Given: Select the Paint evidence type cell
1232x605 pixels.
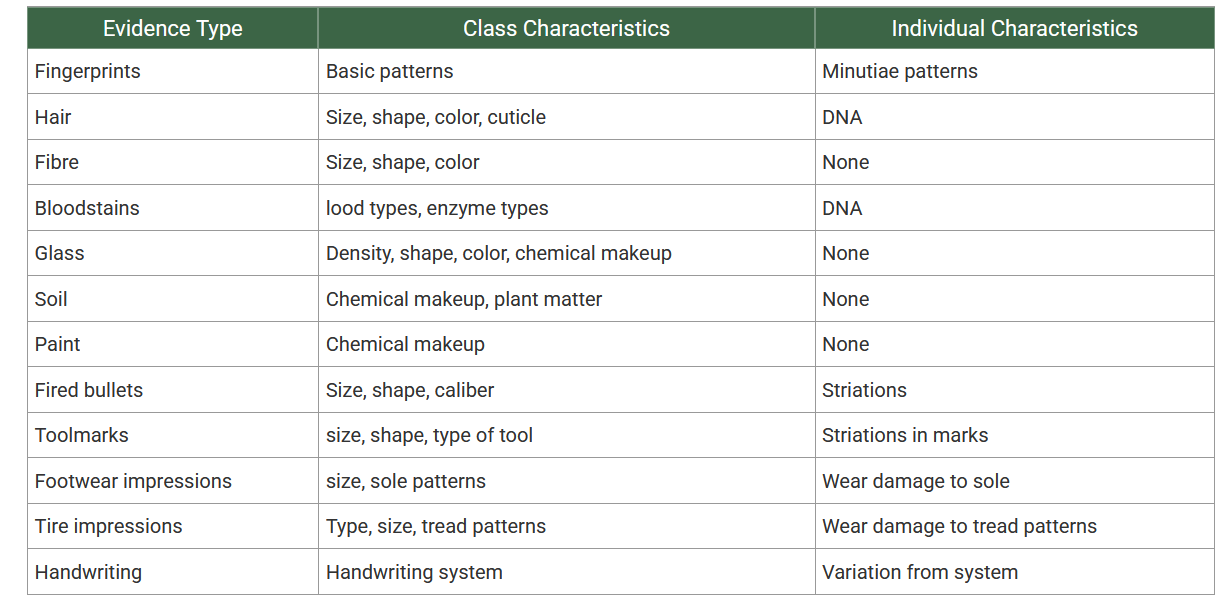Looking at the screenshot, I should click(x=173, y=344).
